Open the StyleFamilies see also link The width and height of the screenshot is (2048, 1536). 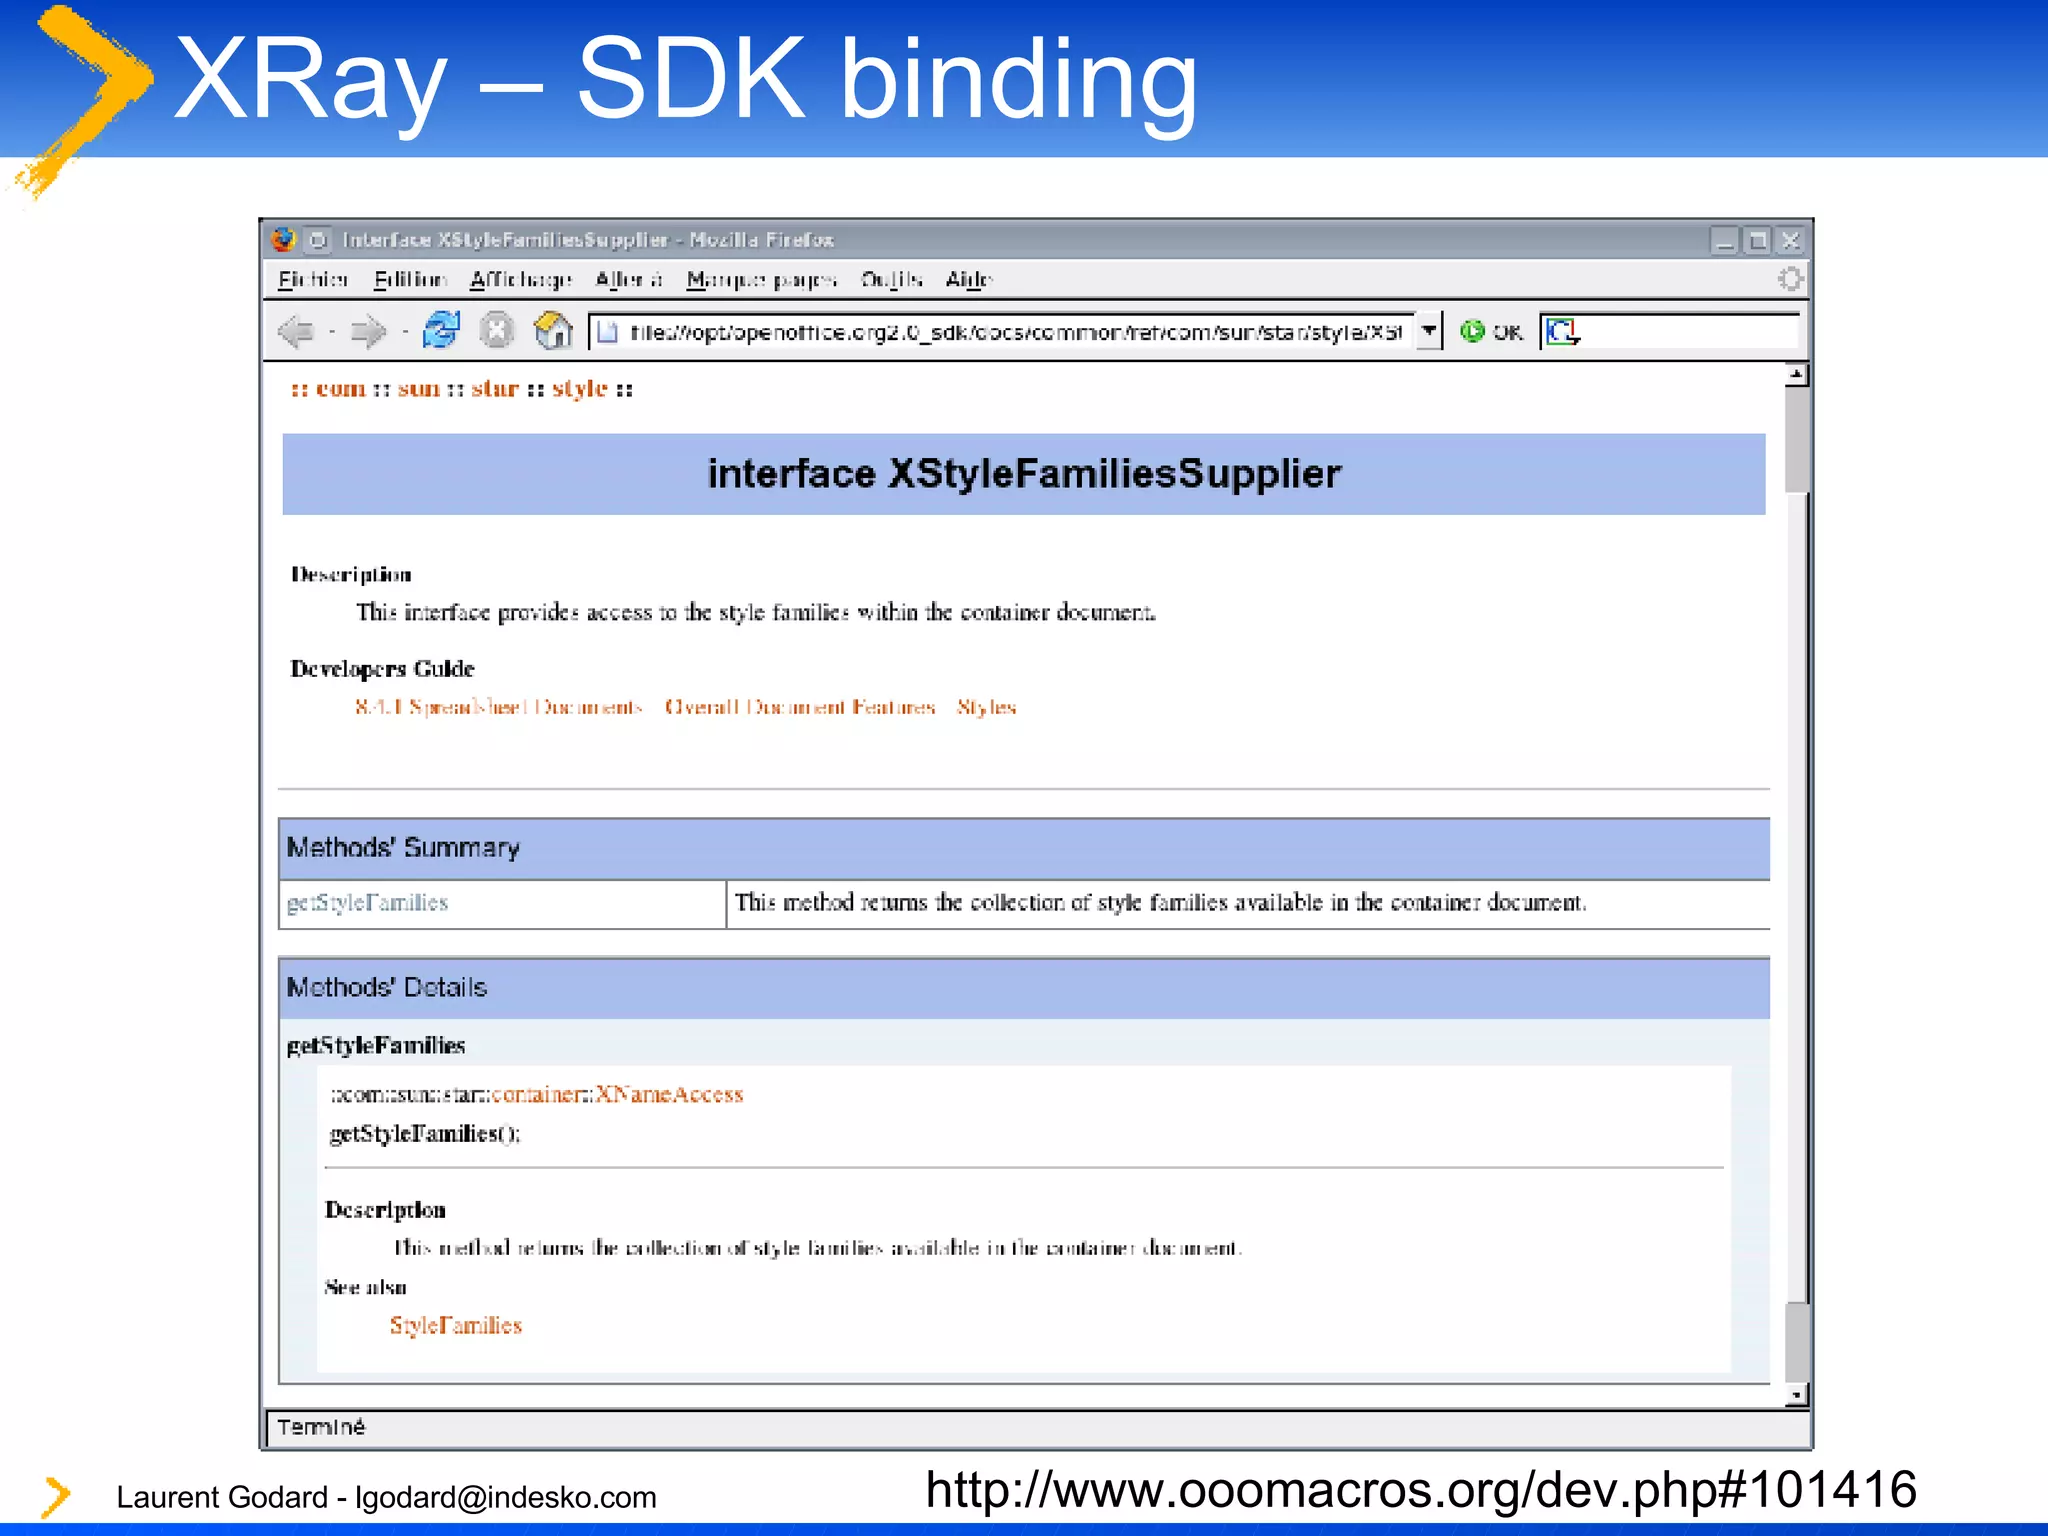point(456,1326)
